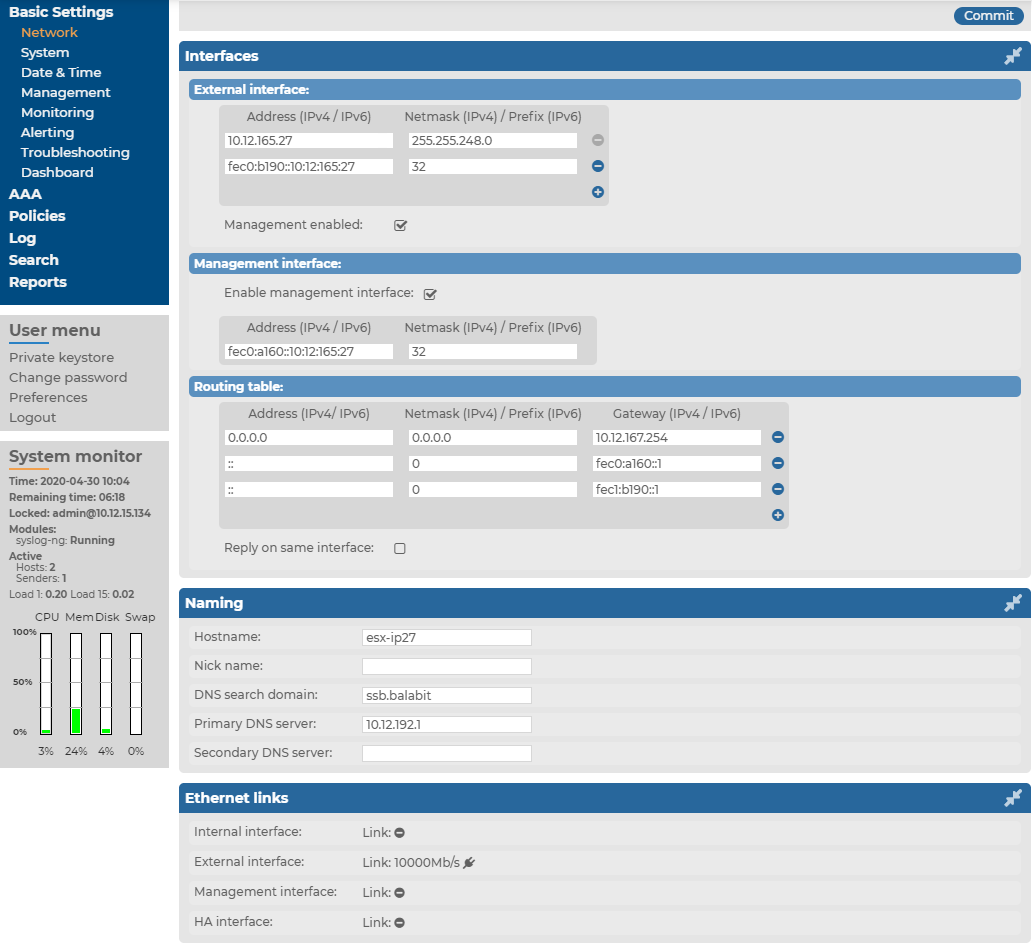Click the Hostname input field
This screenshot has width=1032, height=943.
coord(446,637)
